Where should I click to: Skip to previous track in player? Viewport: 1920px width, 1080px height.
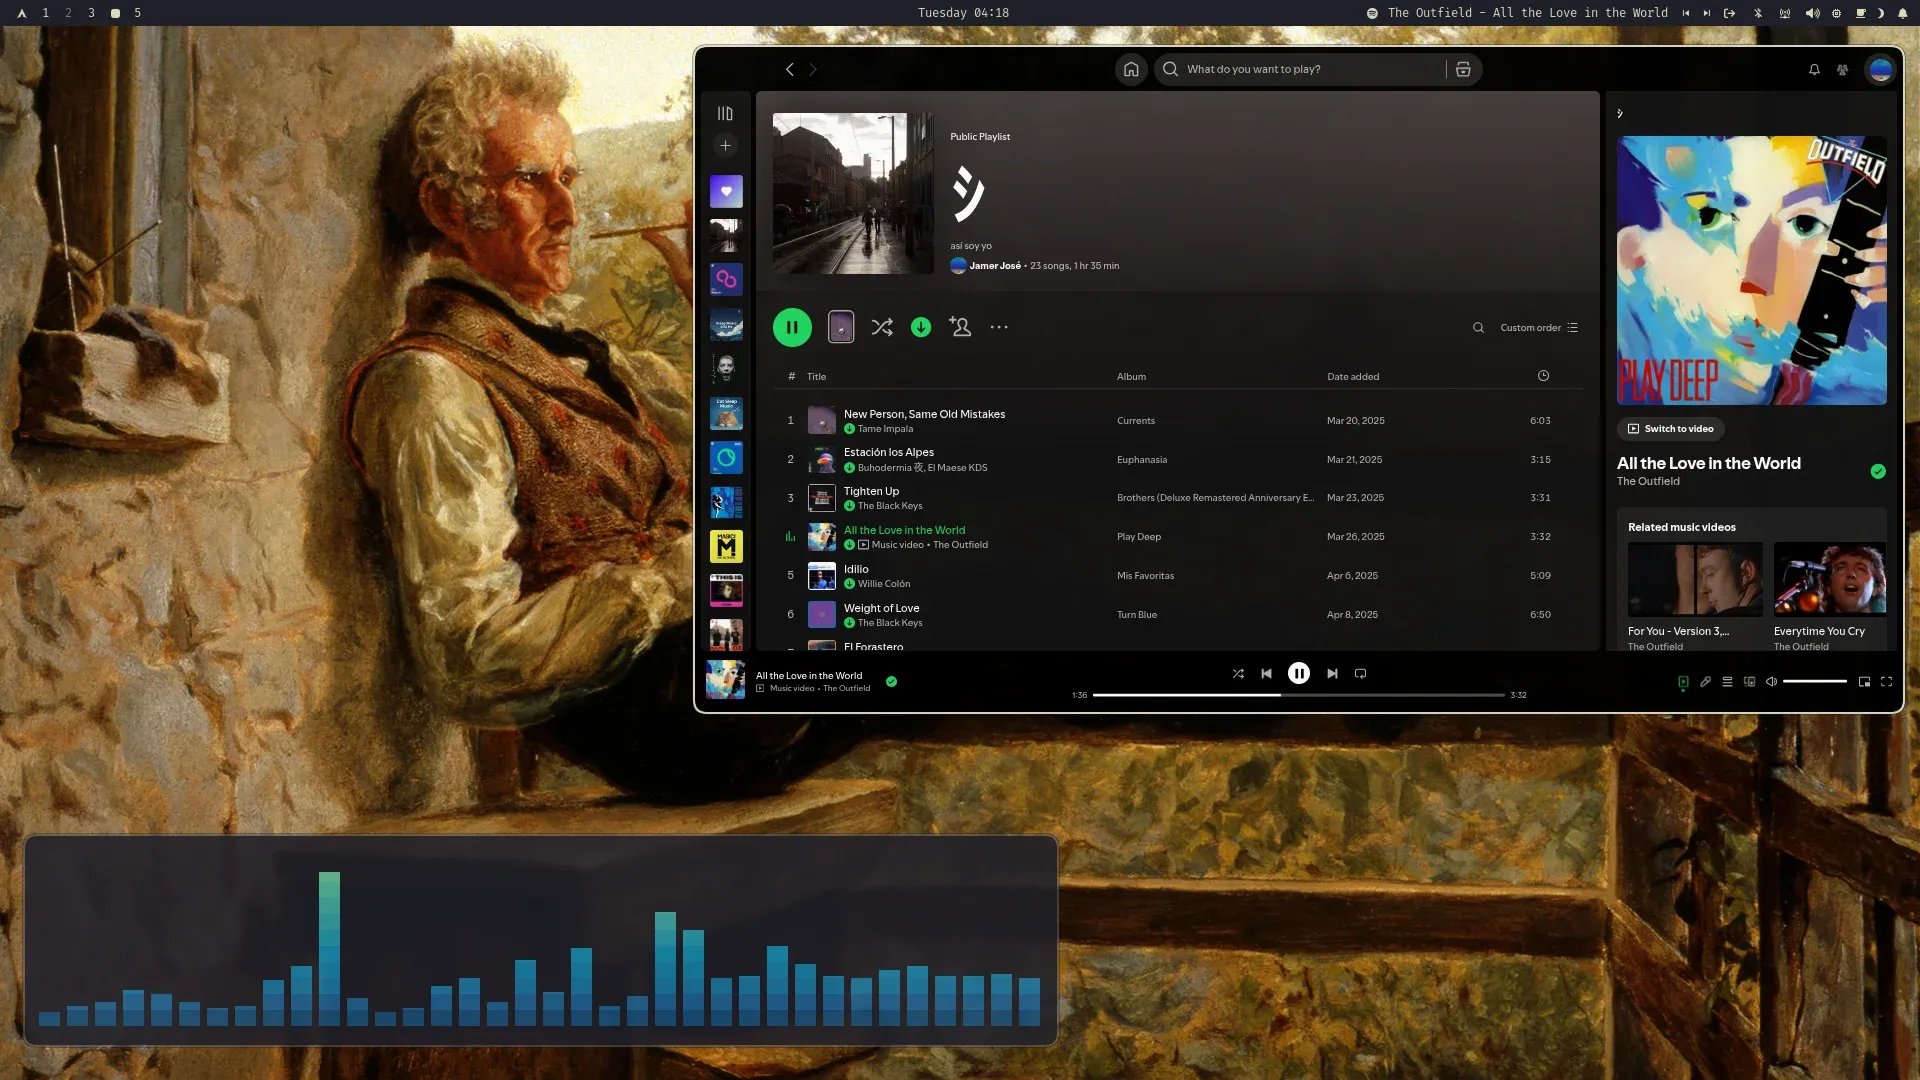click(x=1266, y=673)
